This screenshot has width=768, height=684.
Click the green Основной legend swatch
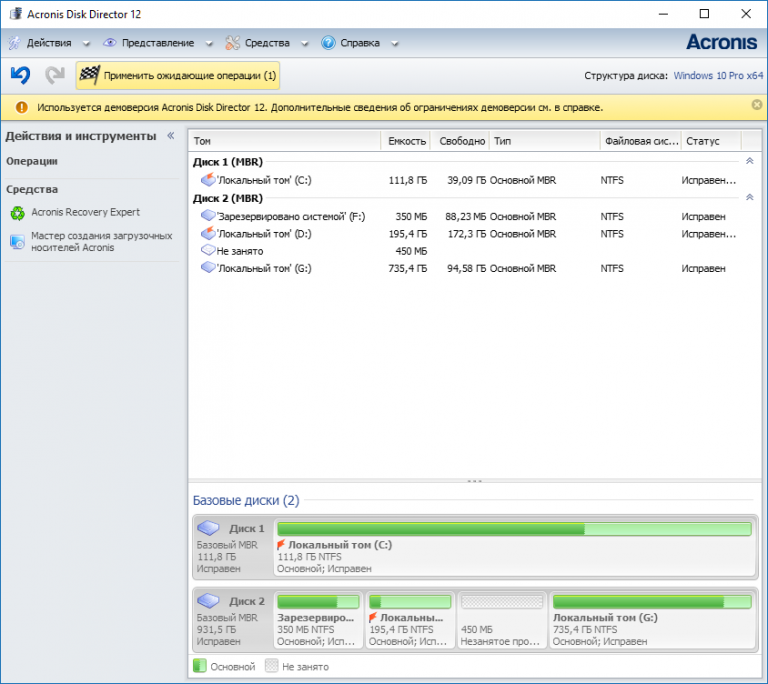tap(200, 666)
